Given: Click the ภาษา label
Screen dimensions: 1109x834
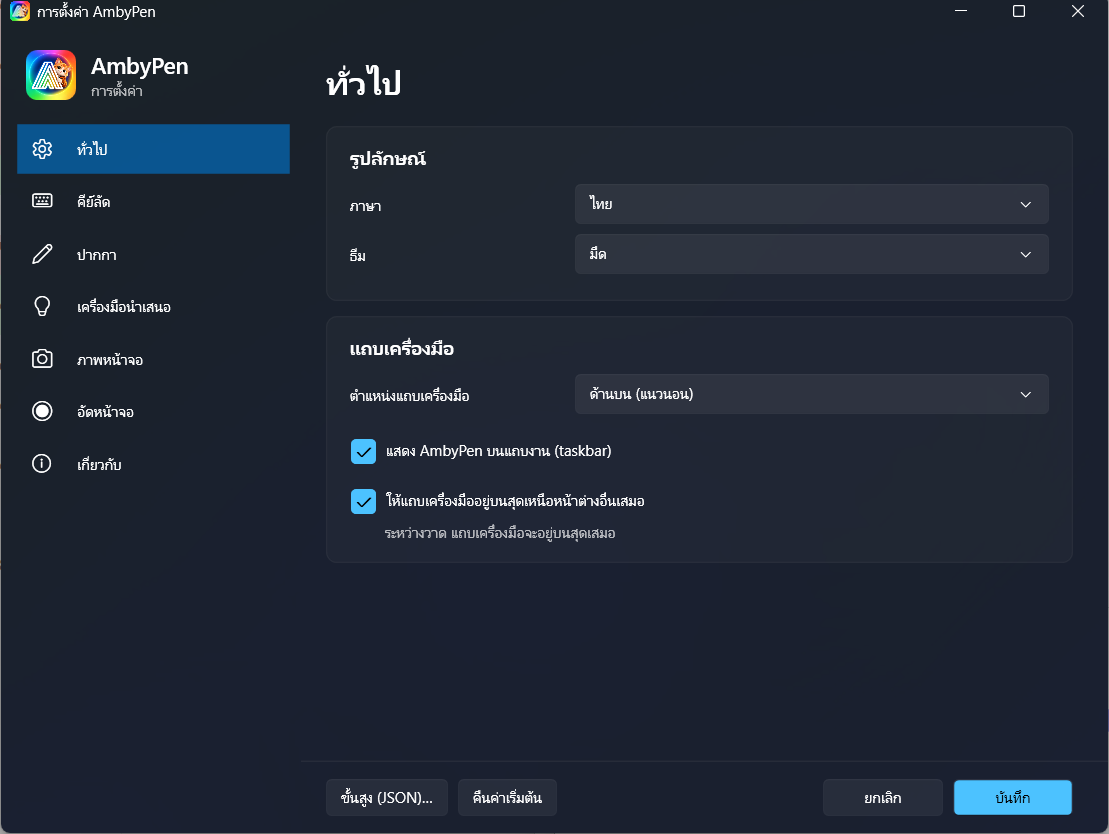Looking at the screenshot, I should coord(366,206).
